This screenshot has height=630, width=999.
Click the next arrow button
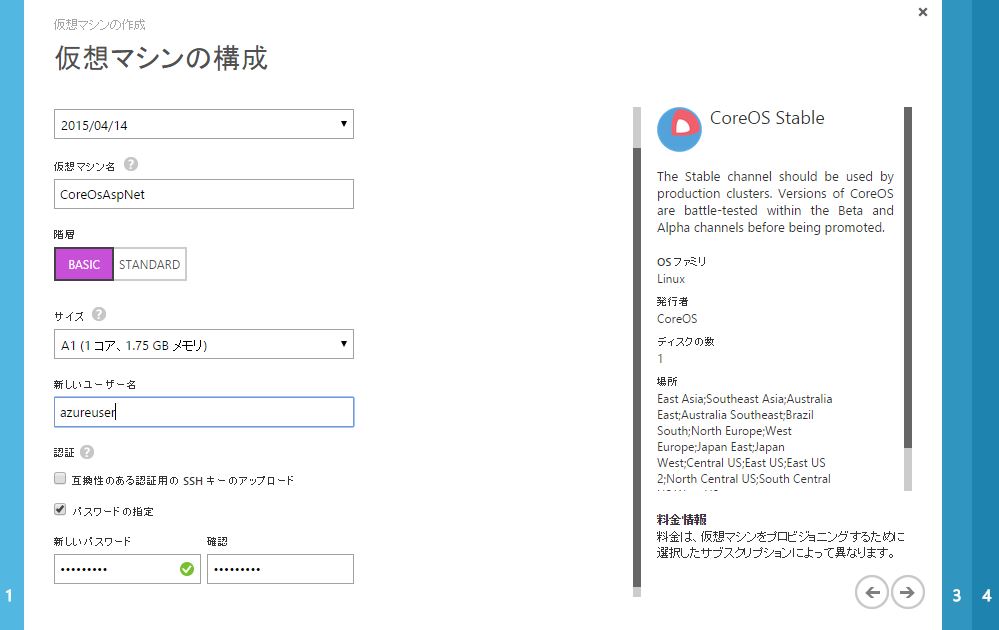coord(907,592)
